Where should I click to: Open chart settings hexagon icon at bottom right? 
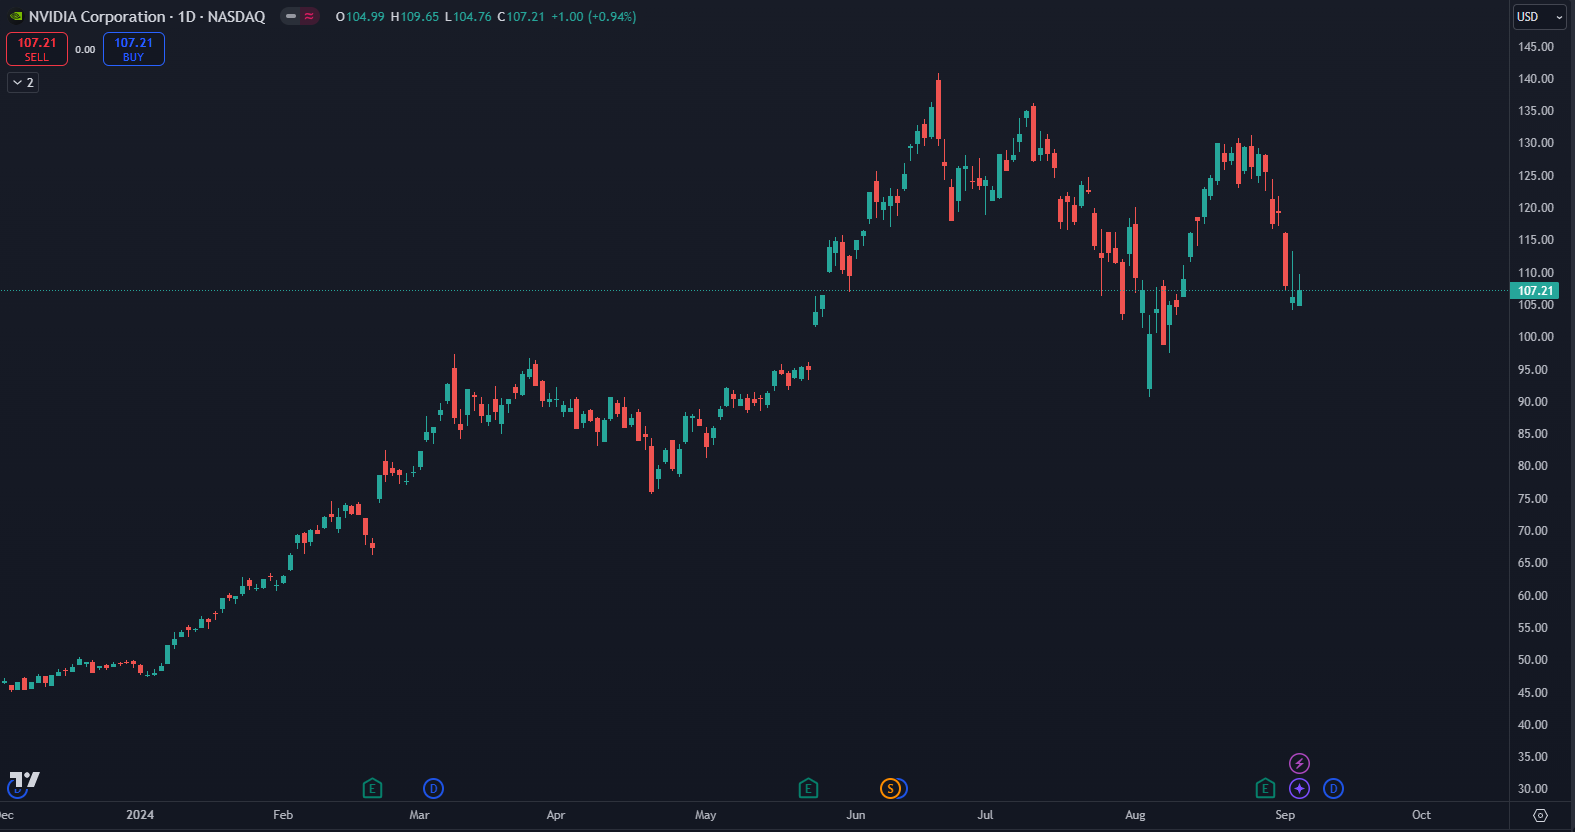pos(1540,815)
